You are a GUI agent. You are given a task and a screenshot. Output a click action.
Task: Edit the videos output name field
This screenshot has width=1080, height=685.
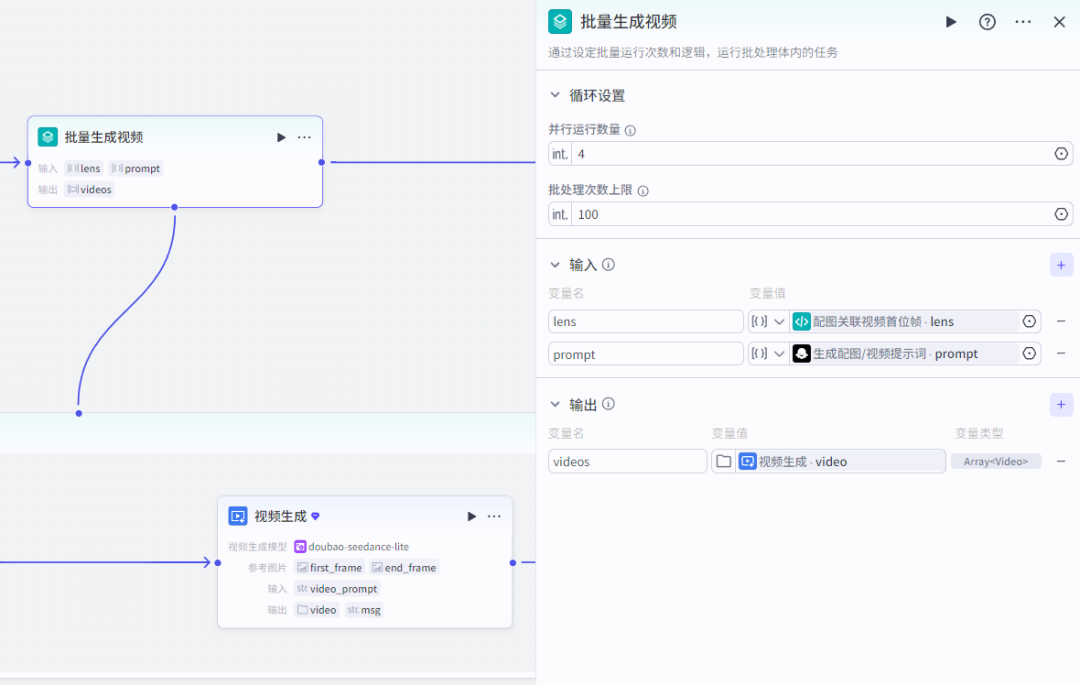click(627, 461)
